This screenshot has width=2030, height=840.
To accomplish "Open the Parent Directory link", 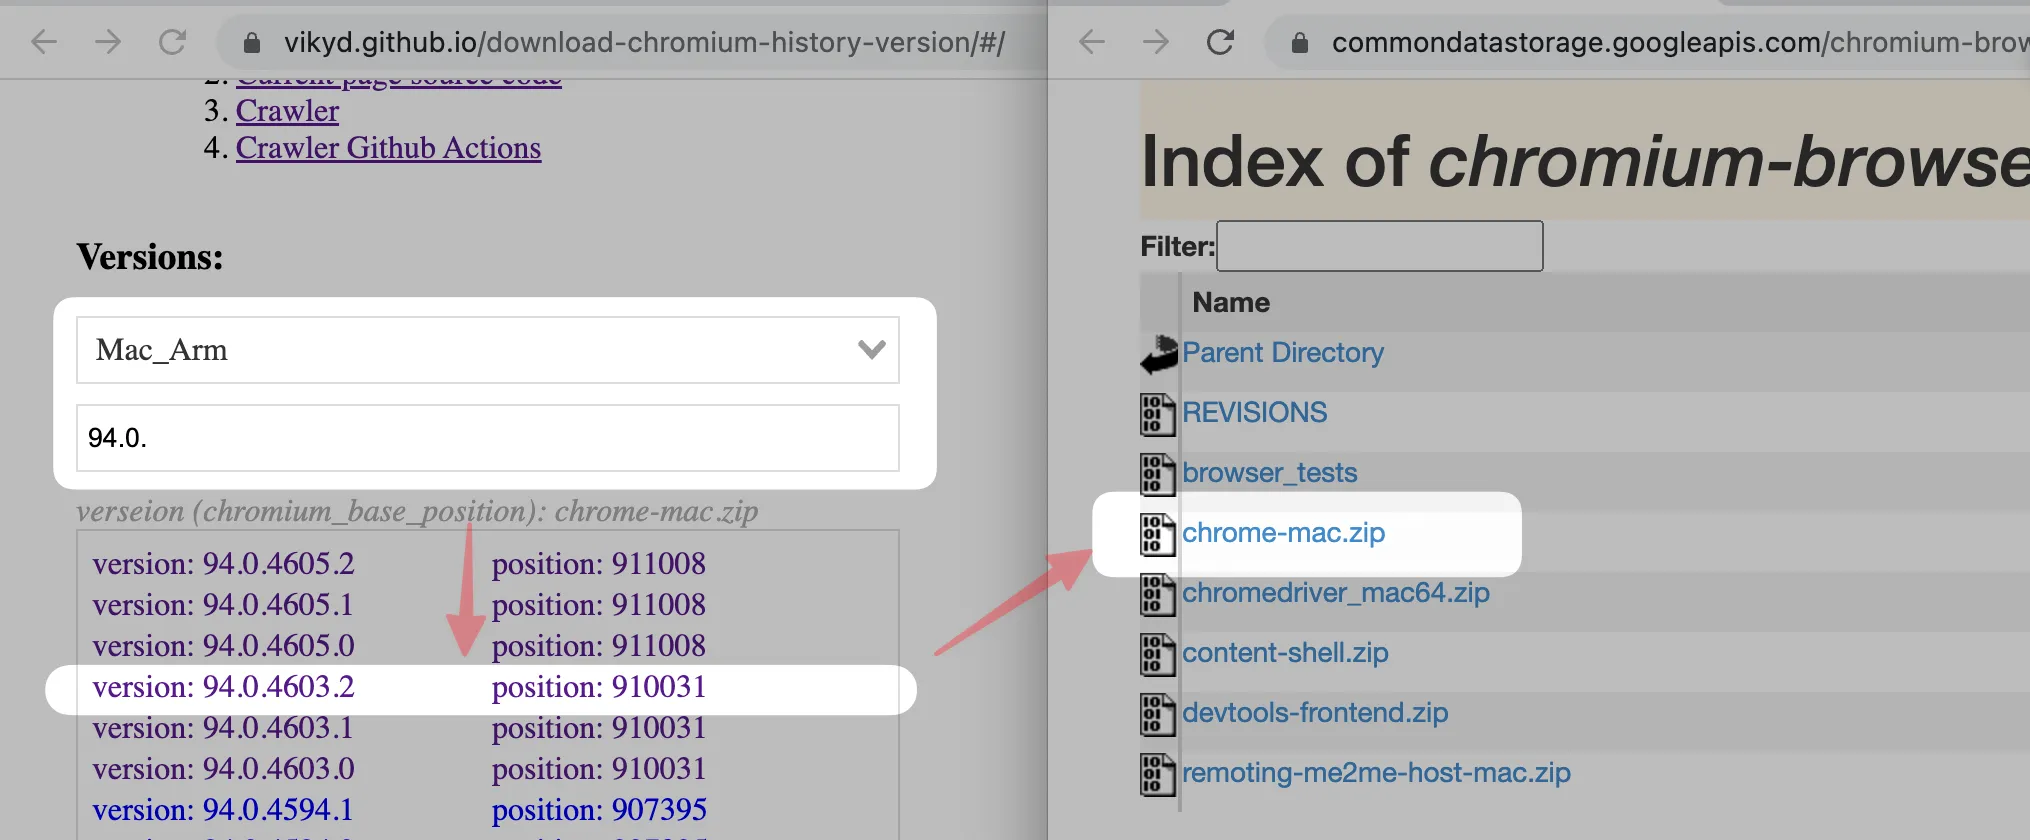I will click(x=1283, y=352).
